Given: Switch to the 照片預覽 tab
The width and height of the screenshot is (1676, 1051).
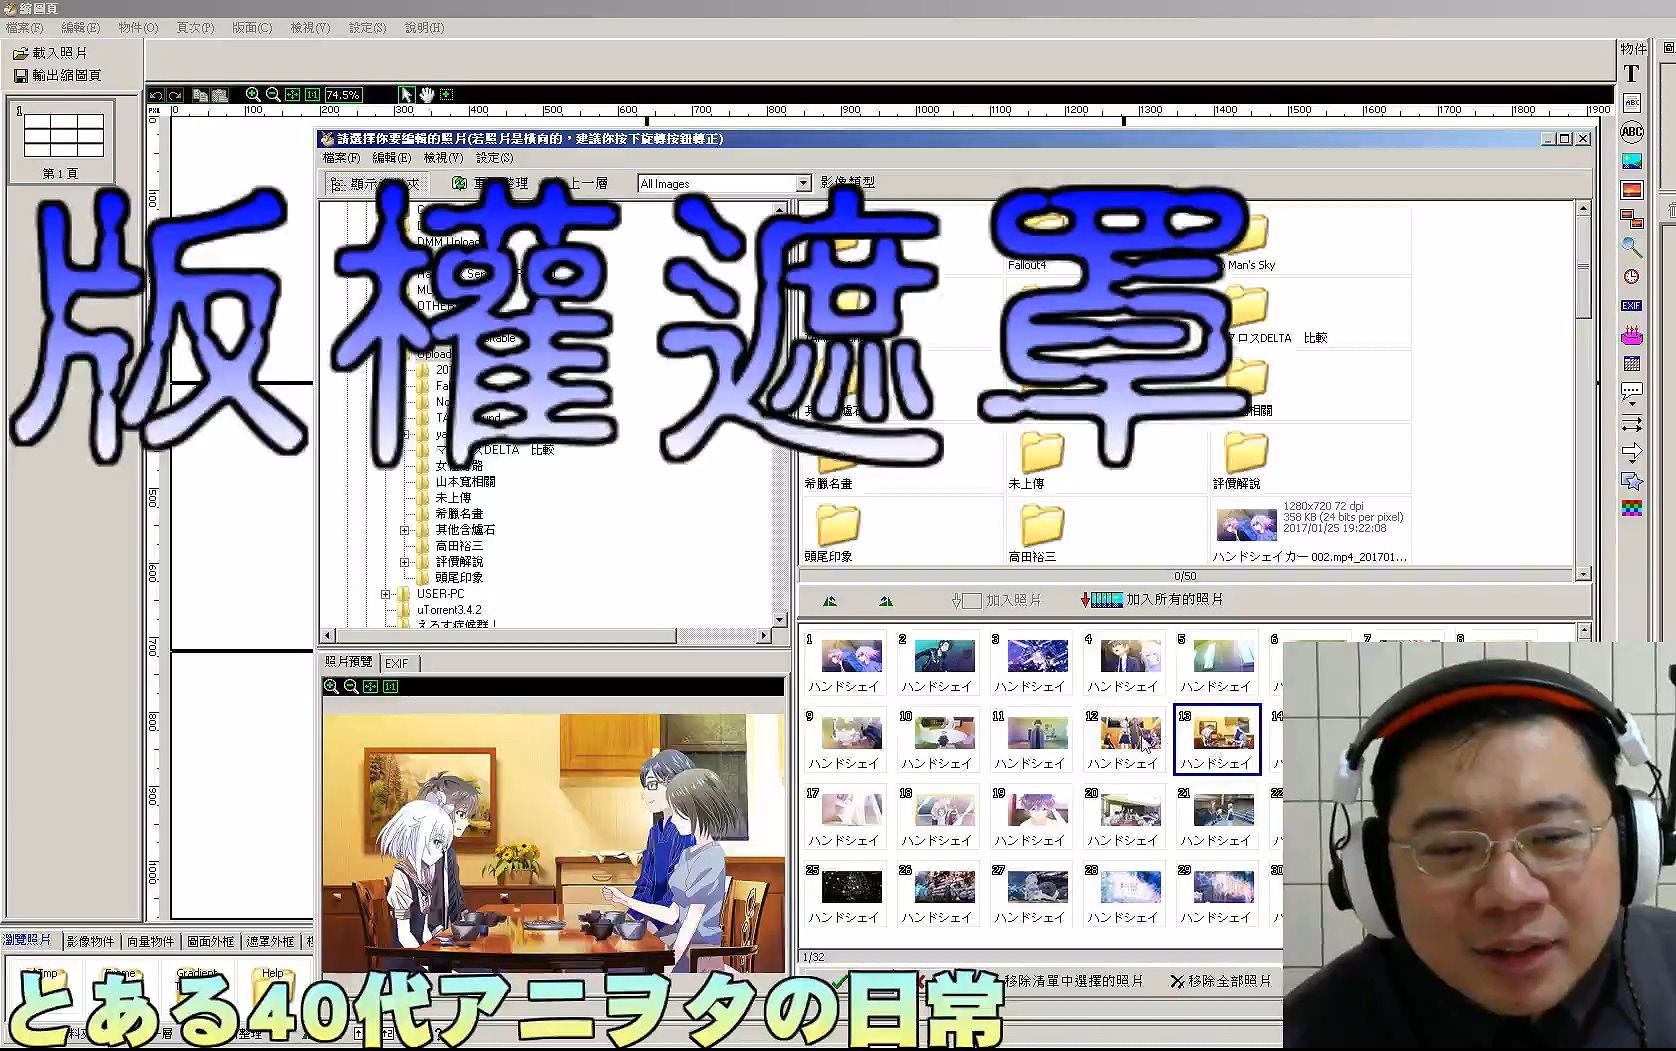Looking at the screenshot, I should click(x=349, y=662).
